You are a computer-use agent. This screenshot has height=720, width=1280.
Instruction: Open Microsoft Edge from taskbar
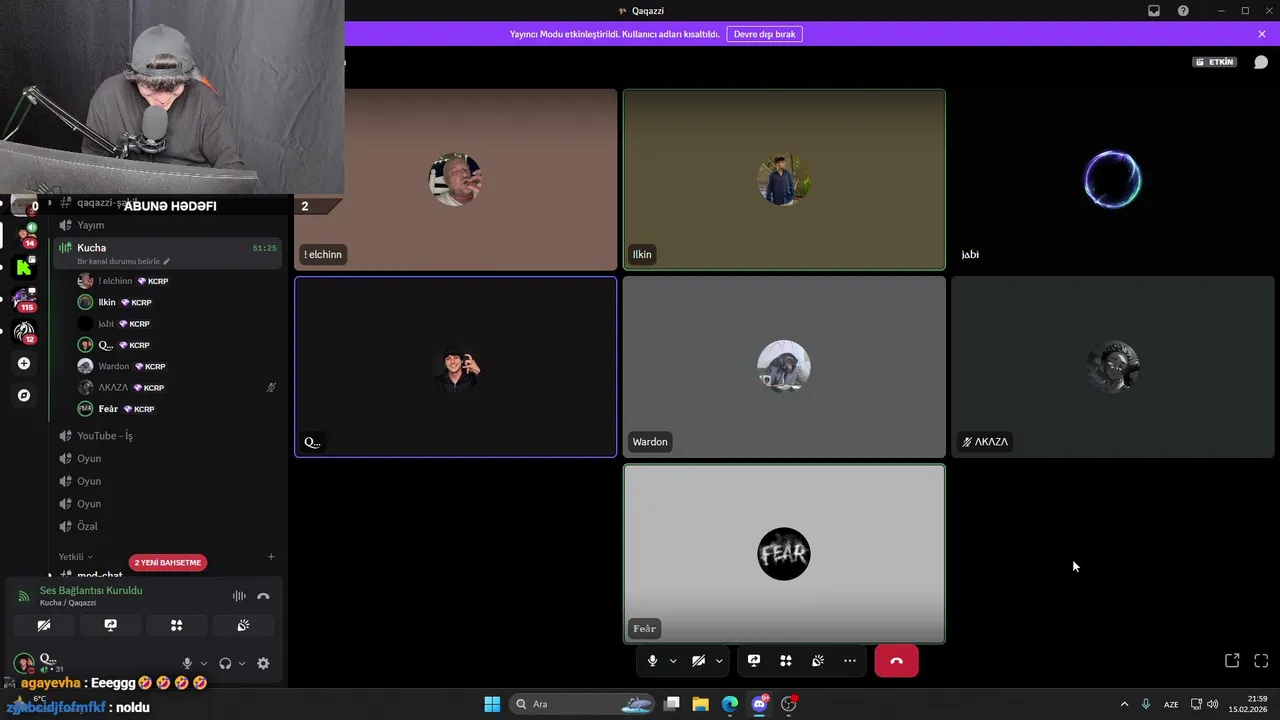tap(730, 704)
